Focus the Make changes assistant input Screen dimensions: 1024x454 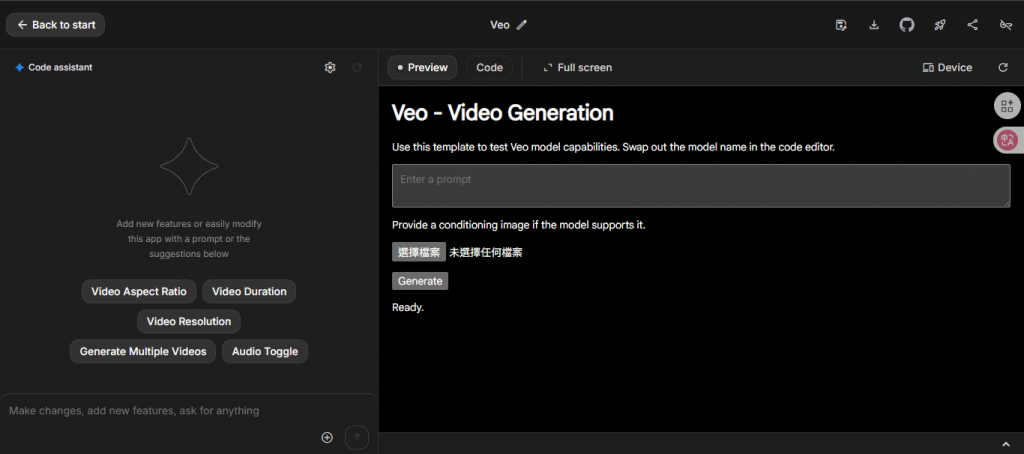tap(189, 411)
